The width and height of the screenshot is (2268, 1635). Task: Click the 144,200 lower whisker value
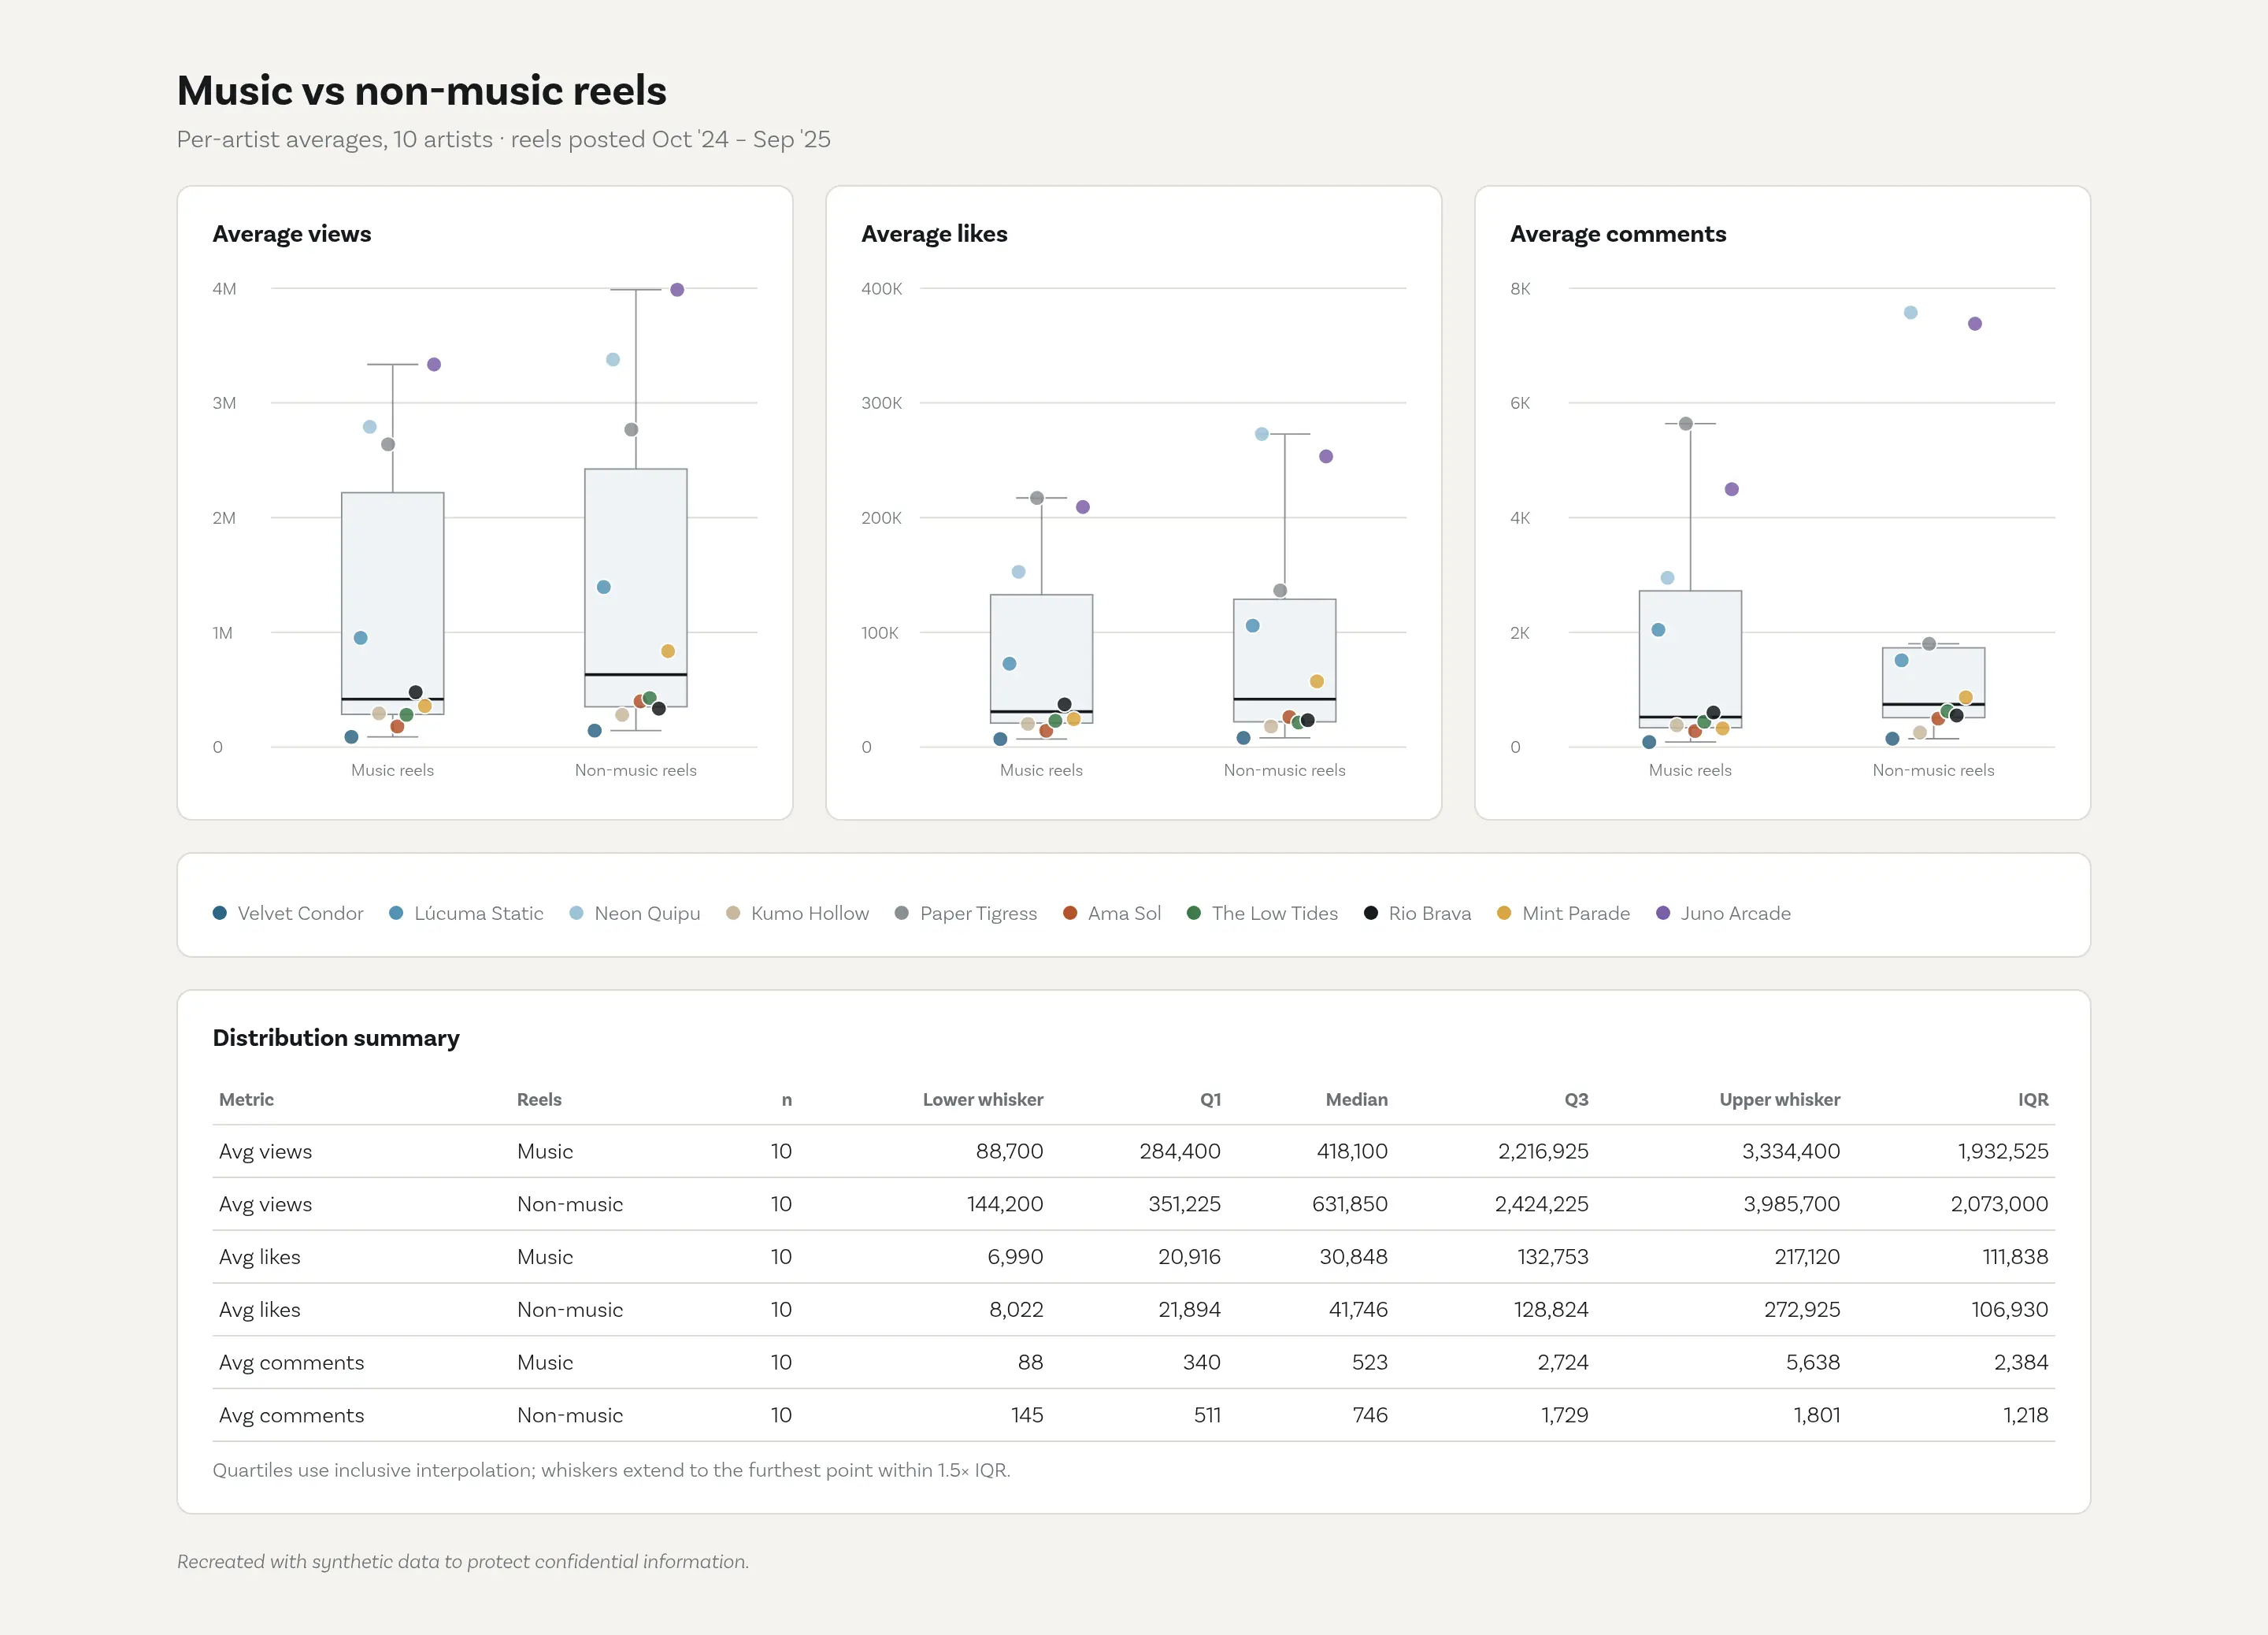[1005, 1204]
